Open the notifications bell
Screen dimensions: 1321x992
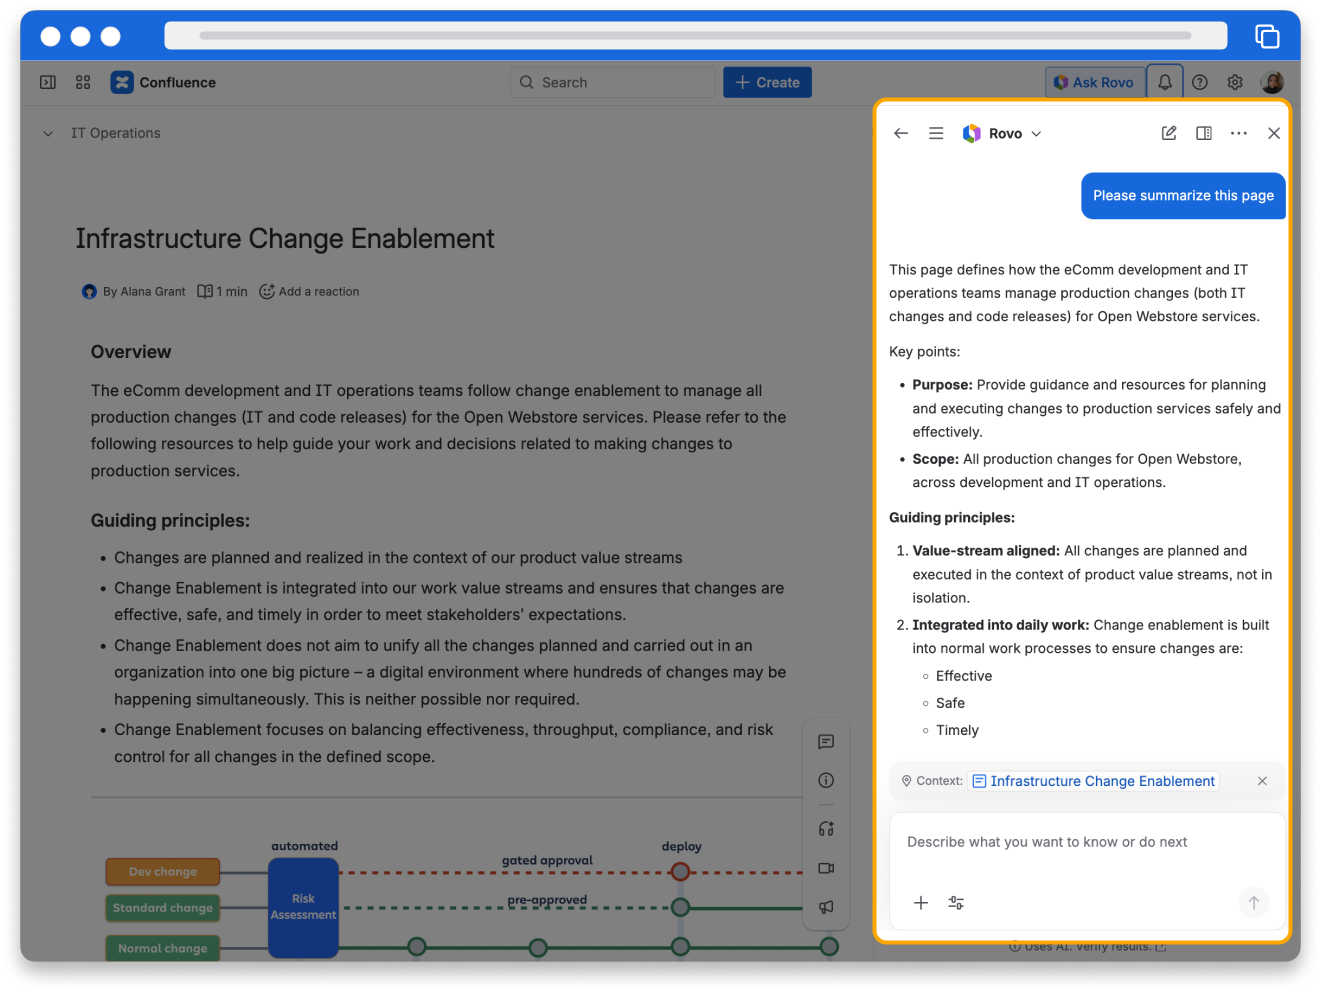pos(1165,82)
